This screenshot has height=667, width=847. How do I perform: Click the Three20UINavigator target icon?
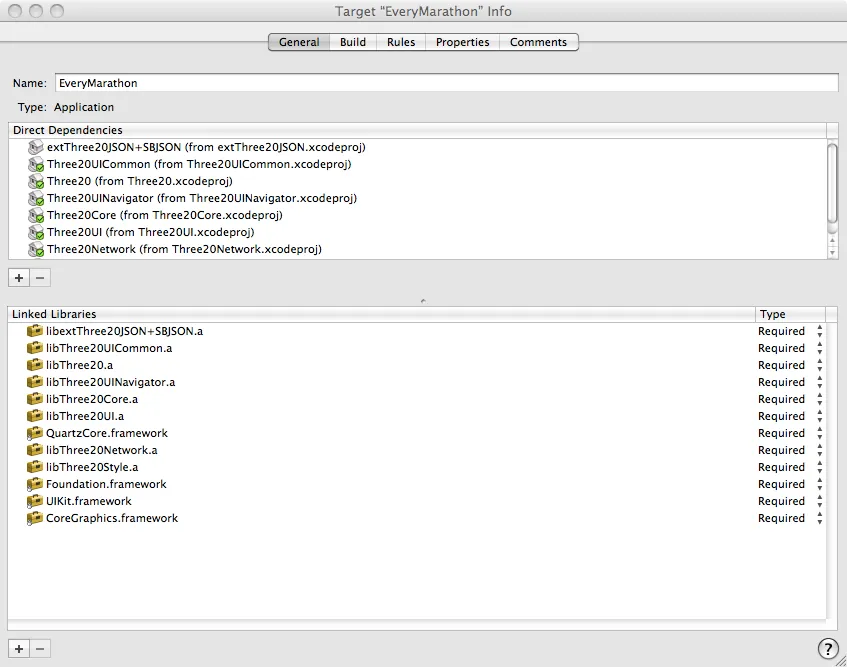tap(37, 198)
